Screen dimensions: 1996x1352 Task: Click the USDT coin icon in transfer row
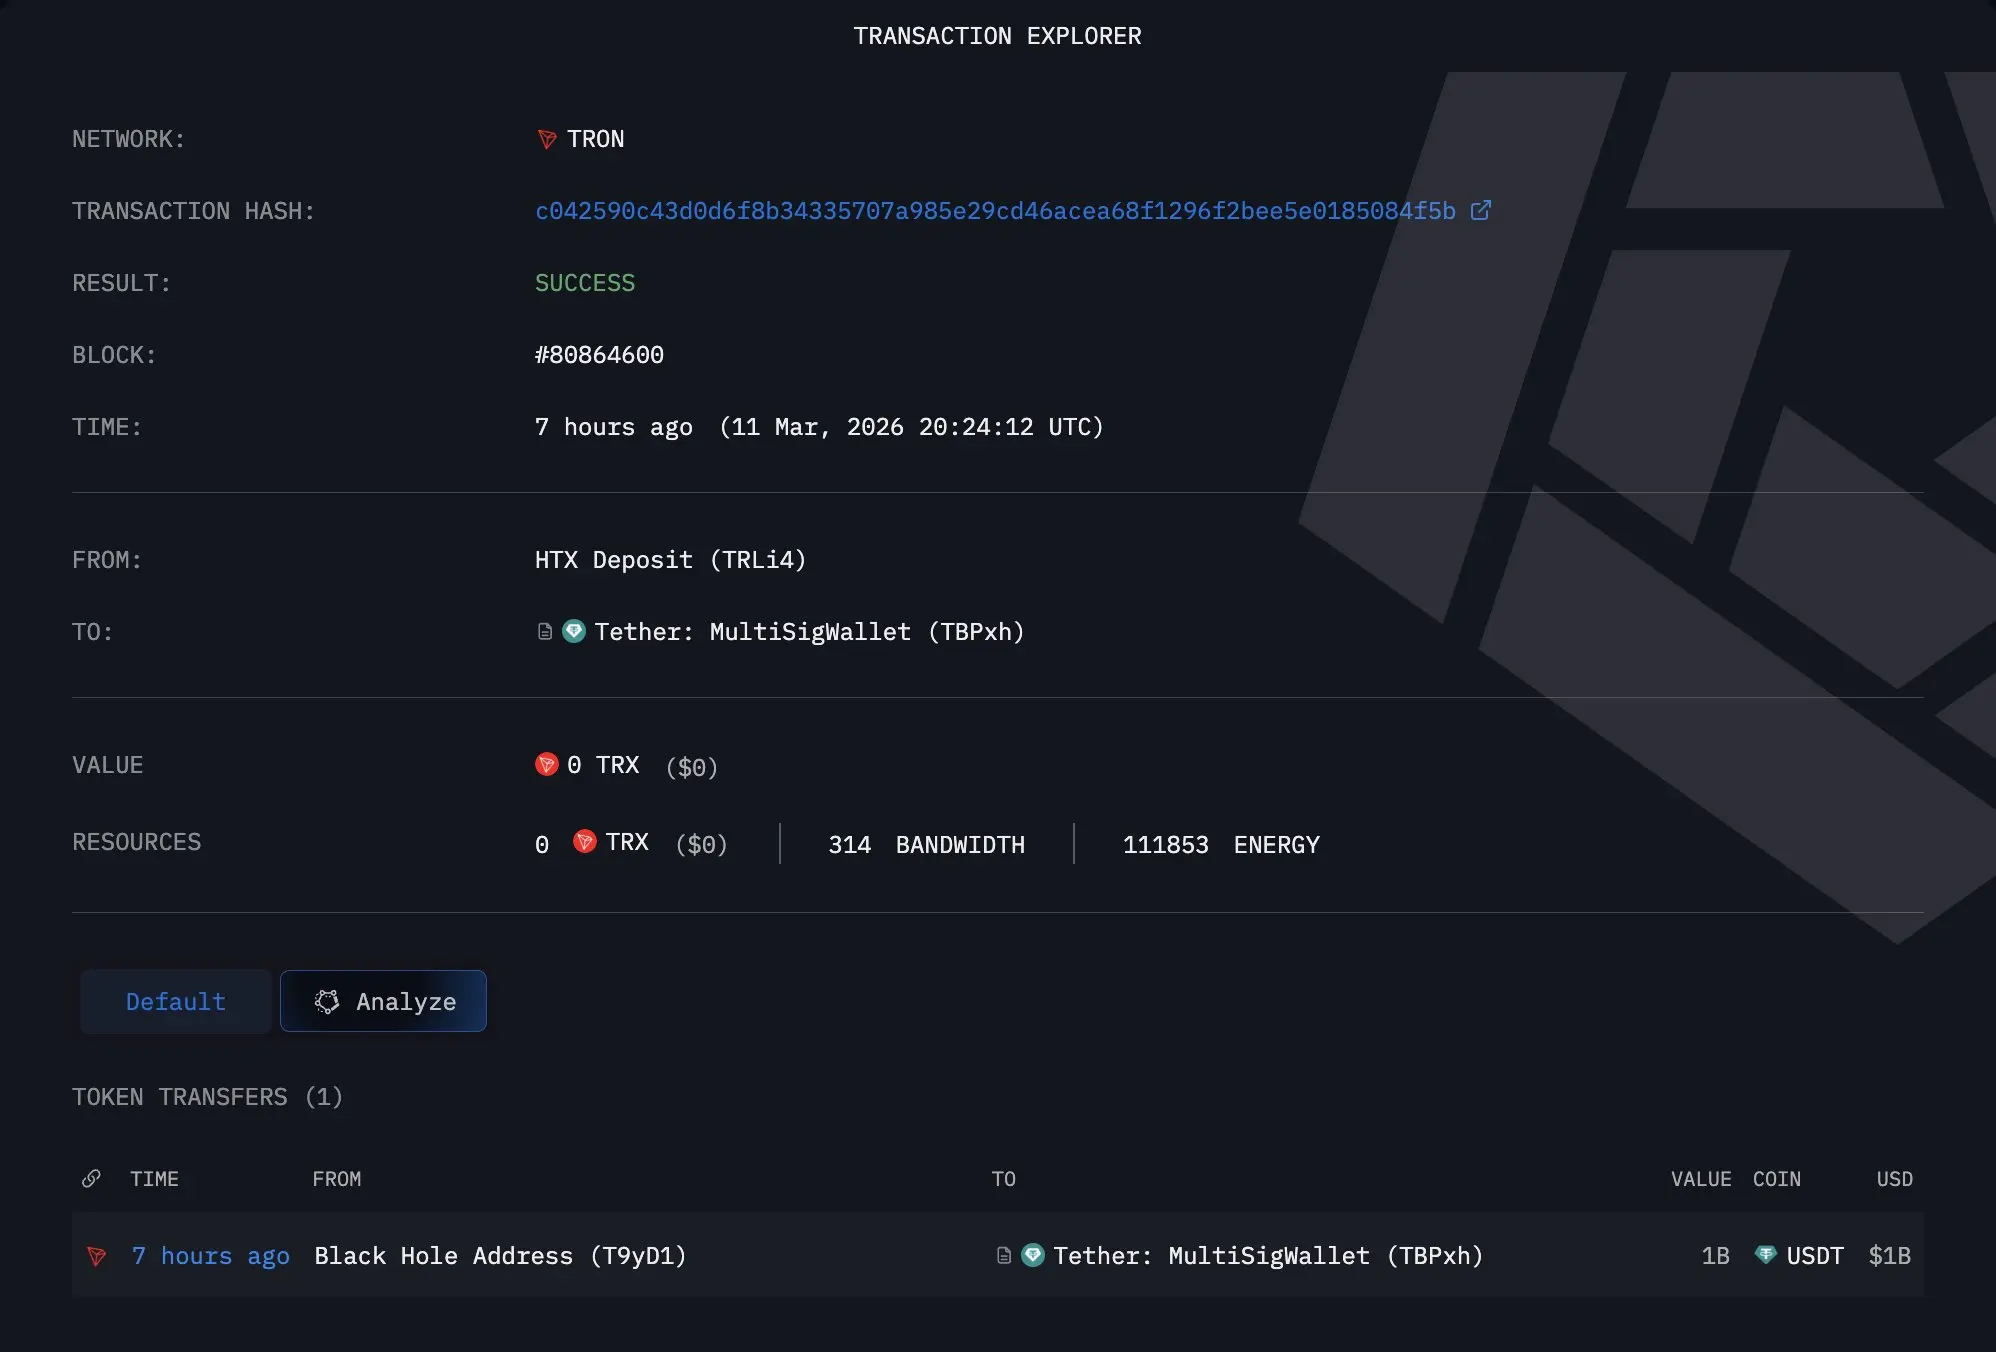click(x=1766, y=1254)
